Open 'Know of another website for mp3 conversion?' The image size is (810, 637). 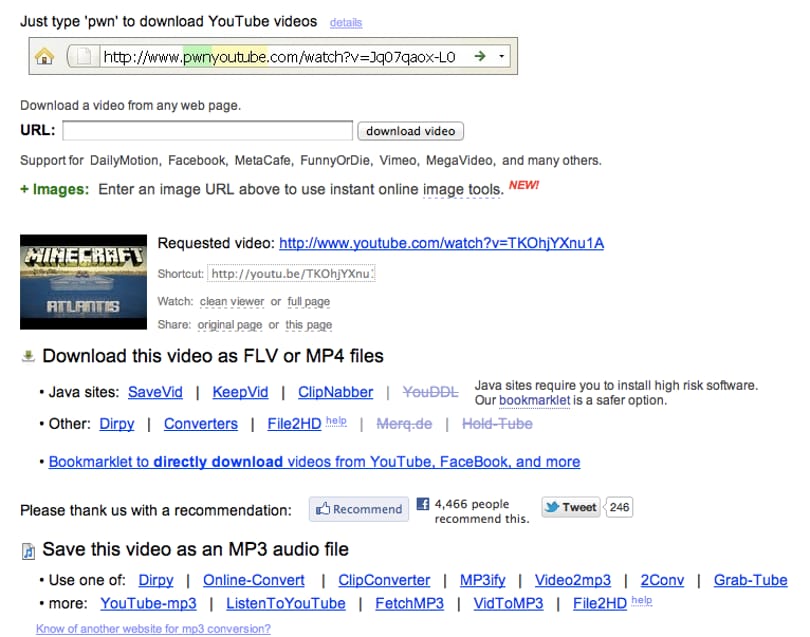click(153, 629)
